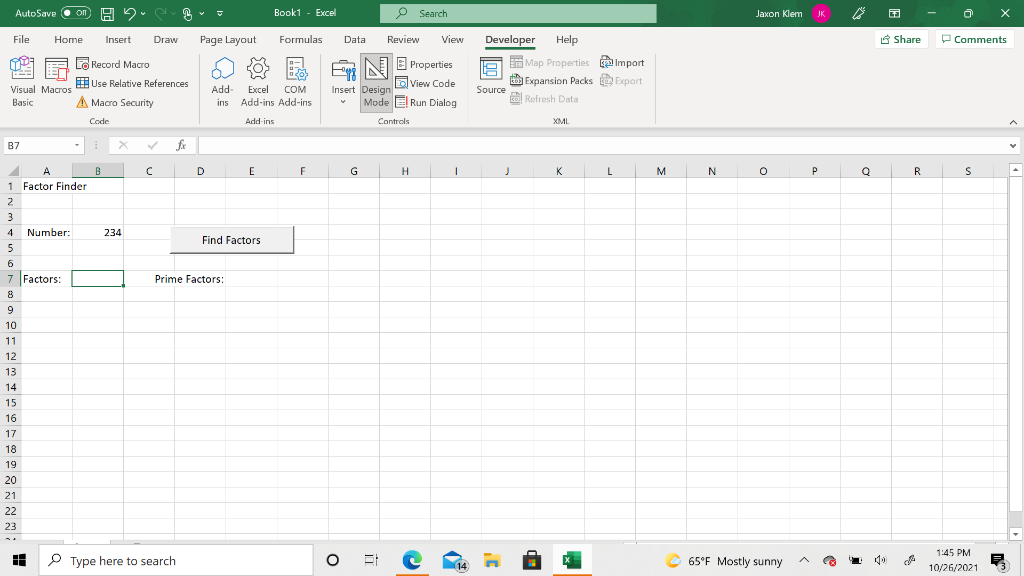Screen dimensions: 1024x576
Task: Switch to the Formulas tab
Action: (300, 39)
